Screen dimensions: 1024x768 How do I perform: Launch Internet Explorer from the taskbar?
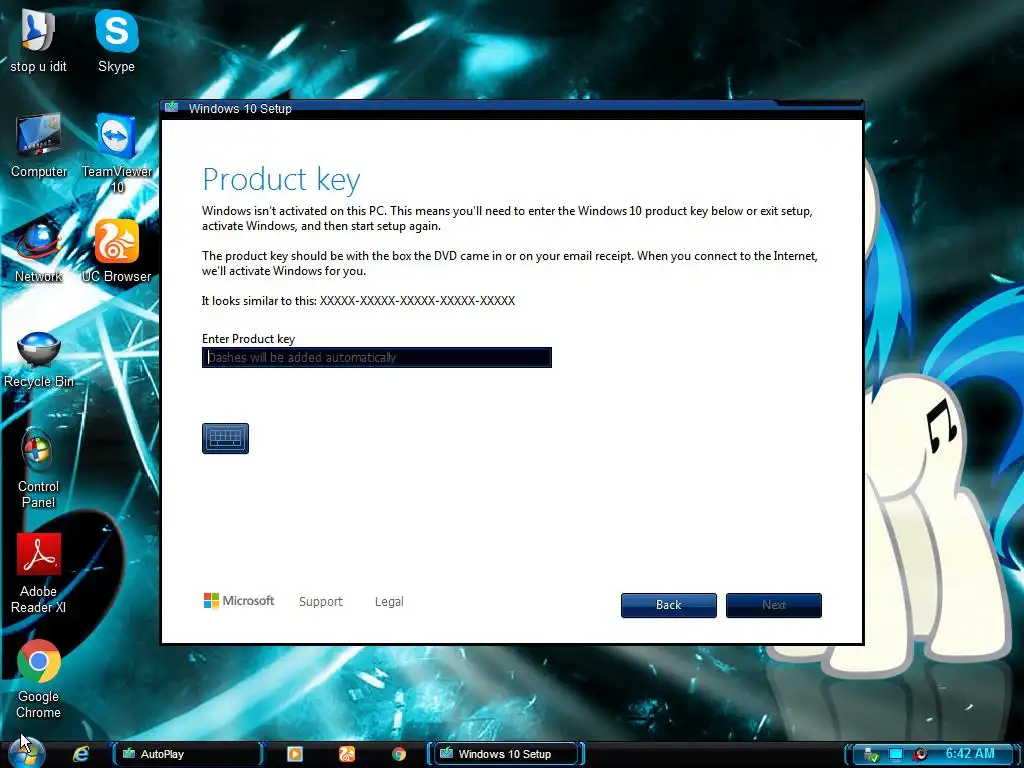click(81, 754)
